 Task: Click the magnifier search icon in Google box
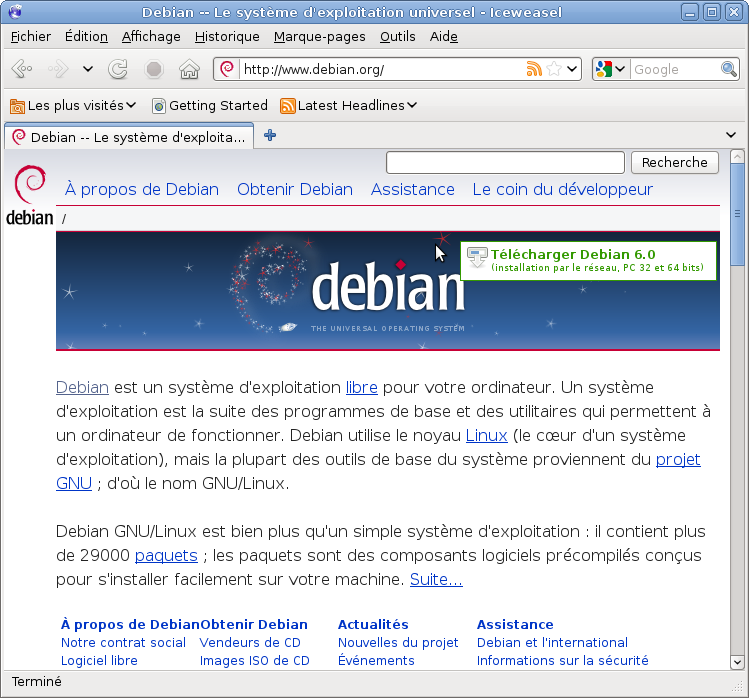coord(728,69)
